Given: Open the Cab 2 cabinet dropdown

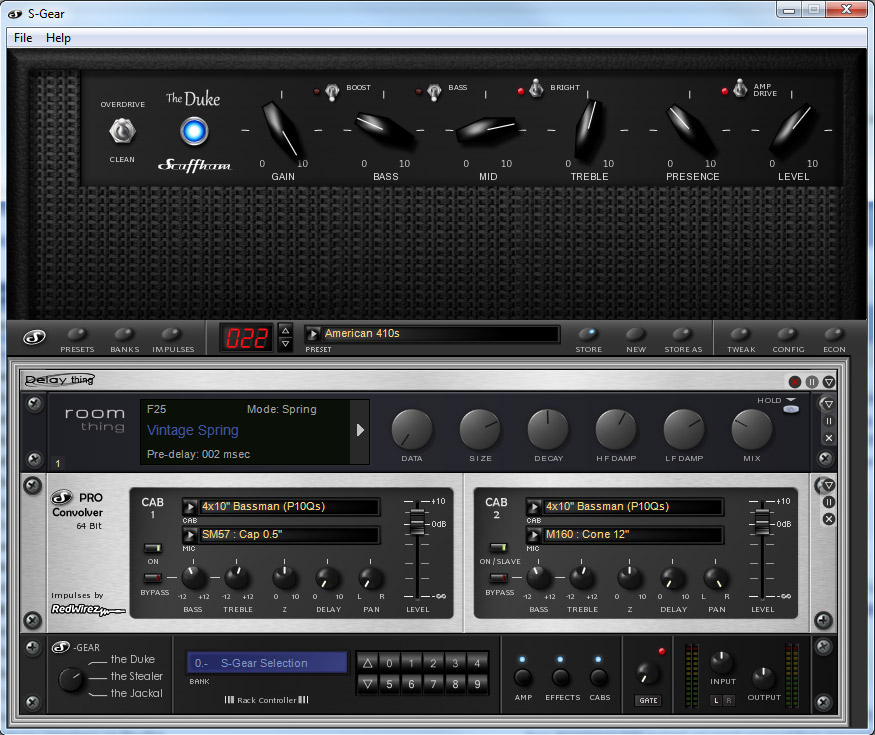Looking at the screenshot, I should [533, 507].
